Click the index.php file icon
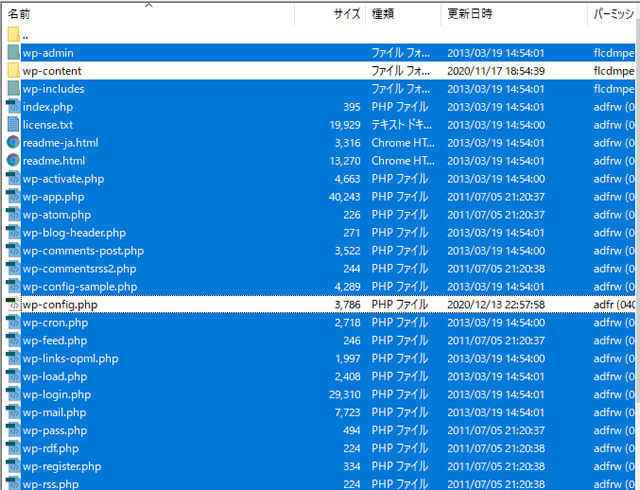 pyautogui.click(x=13, y=107)
